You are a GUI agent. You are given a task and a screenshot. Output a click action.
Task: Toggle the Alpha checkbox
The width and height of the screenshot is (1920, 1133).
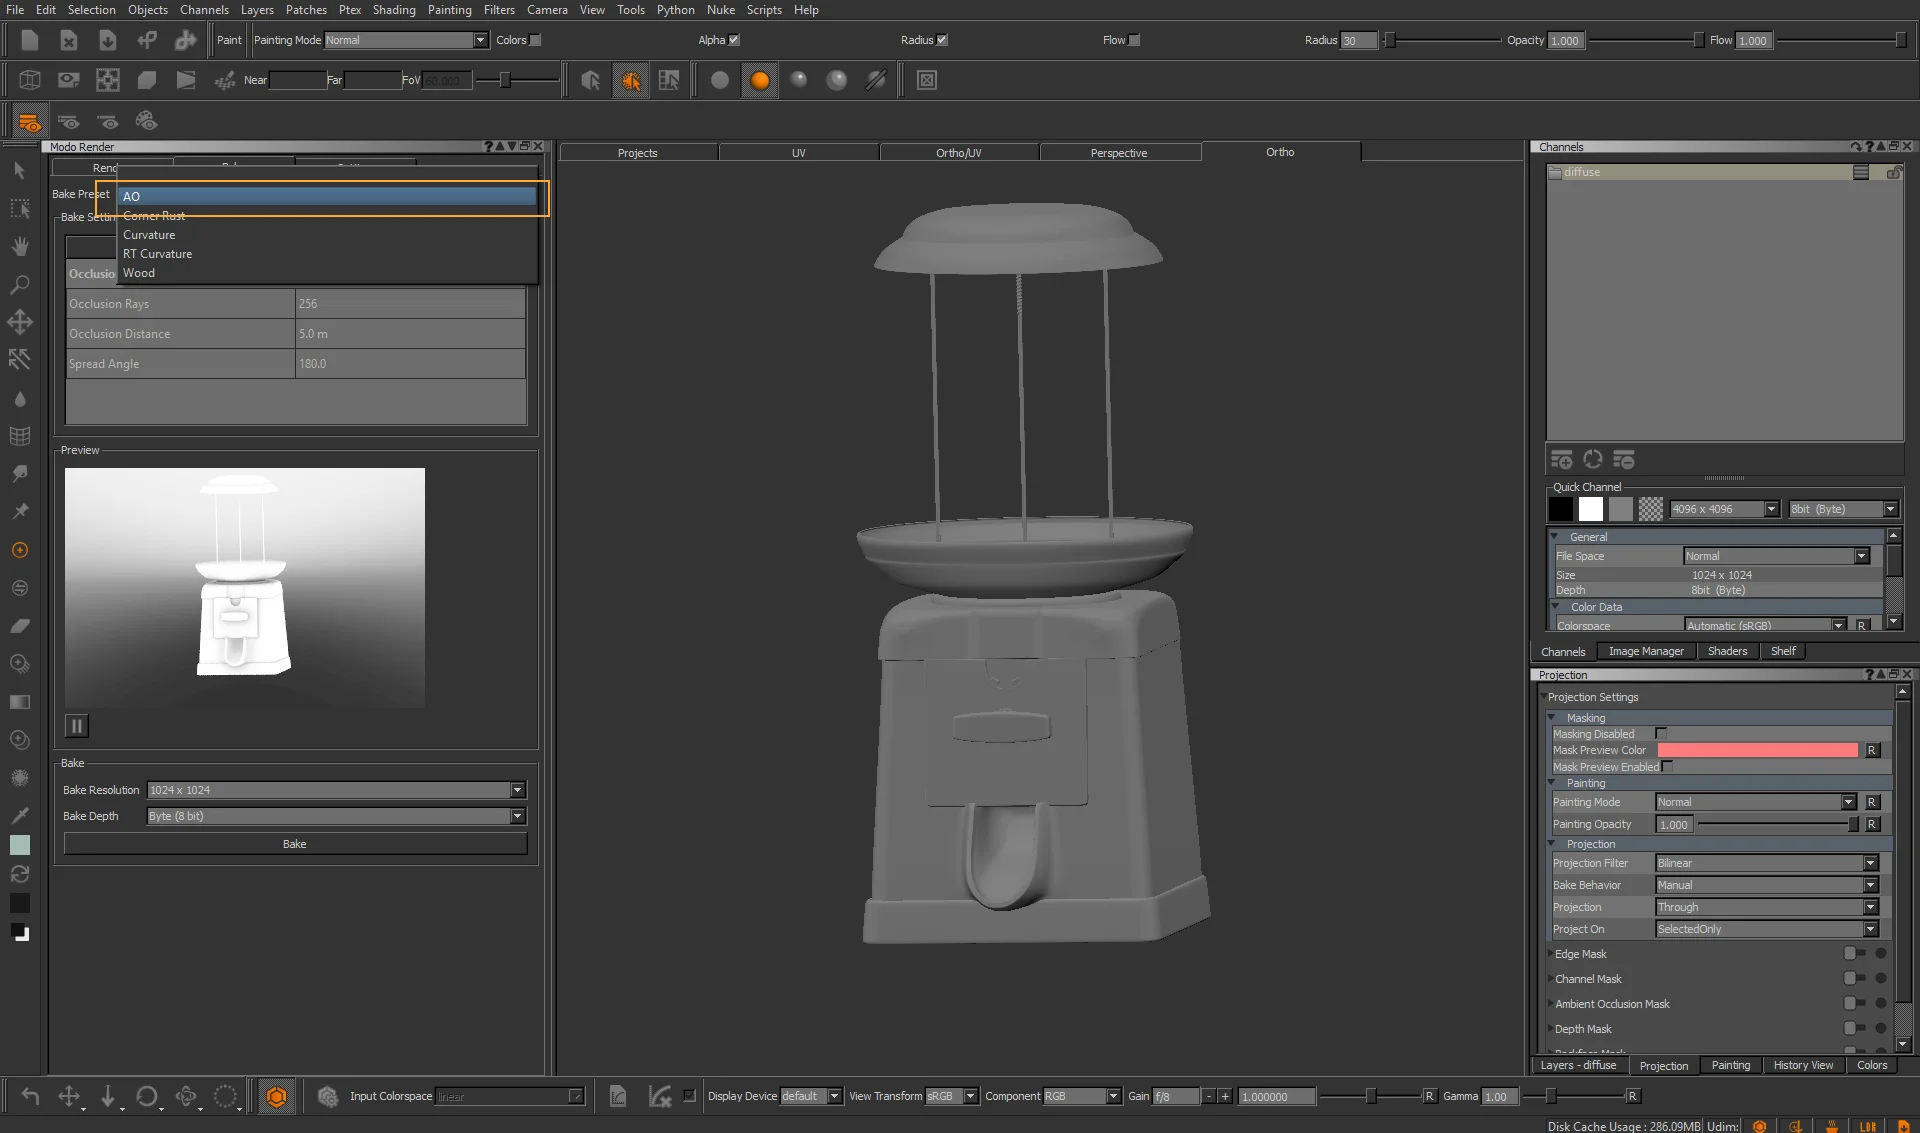(x=734, y=40)
